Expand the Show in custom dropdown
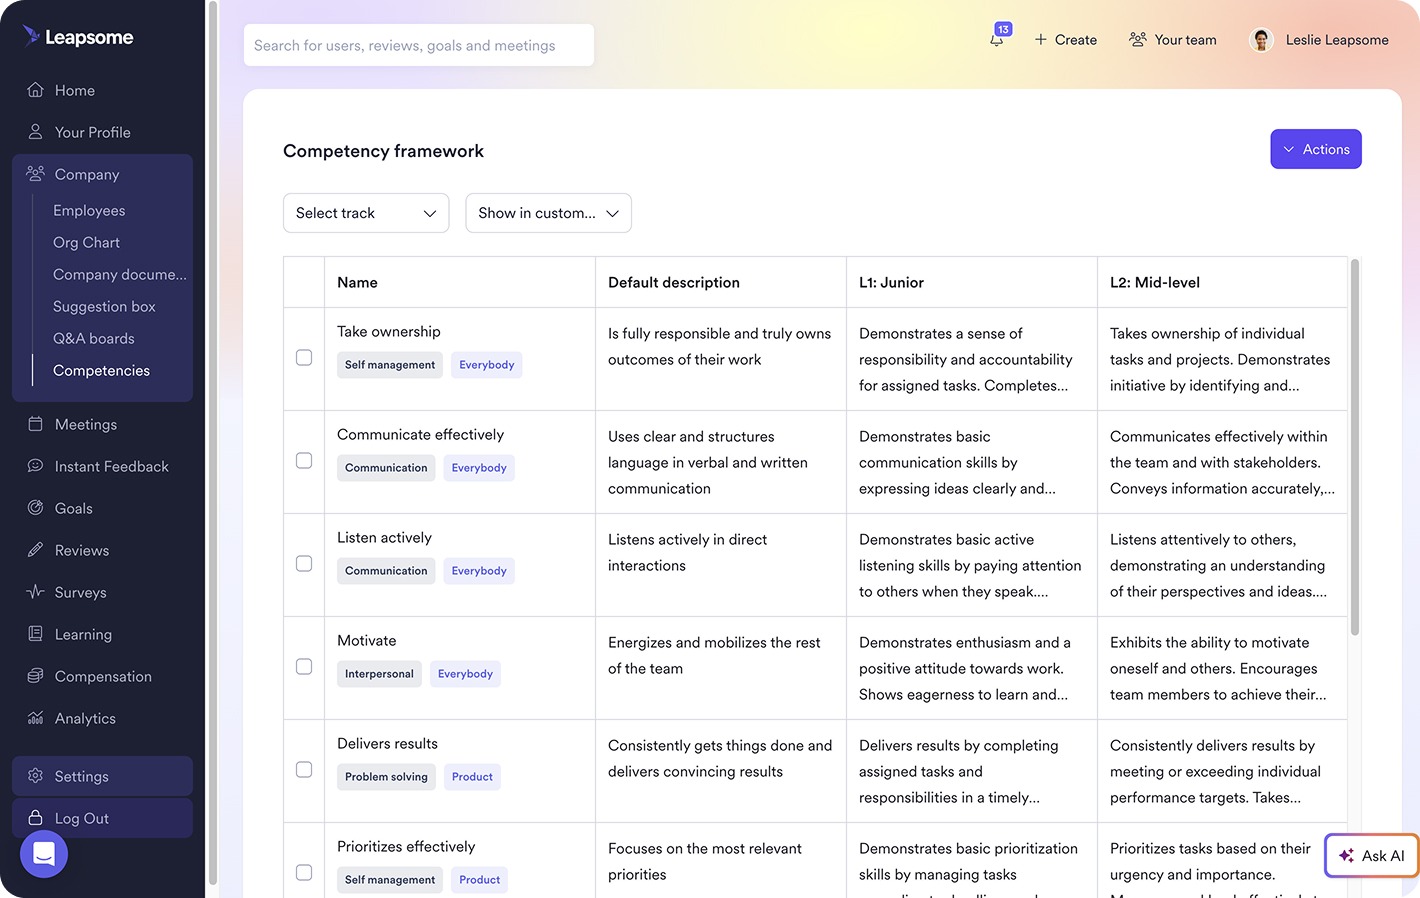Image resolution: width=1420 pixels, height=898 pixels. [x=548, y=213]
